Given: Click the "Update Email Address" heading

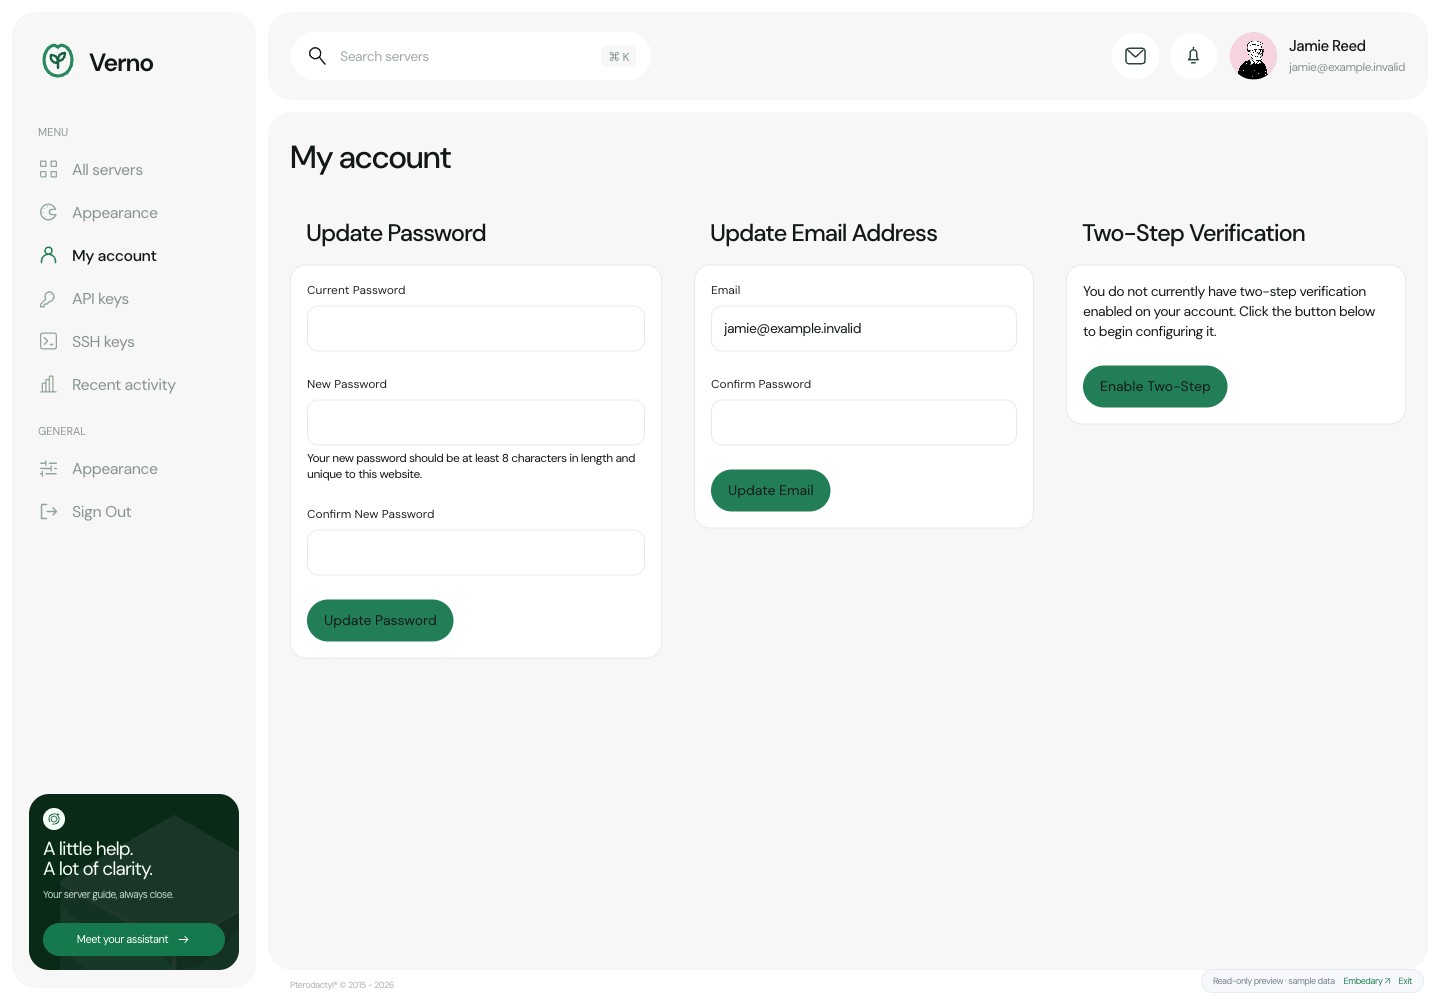Looking at the screenshot, I should coord(823,233).
